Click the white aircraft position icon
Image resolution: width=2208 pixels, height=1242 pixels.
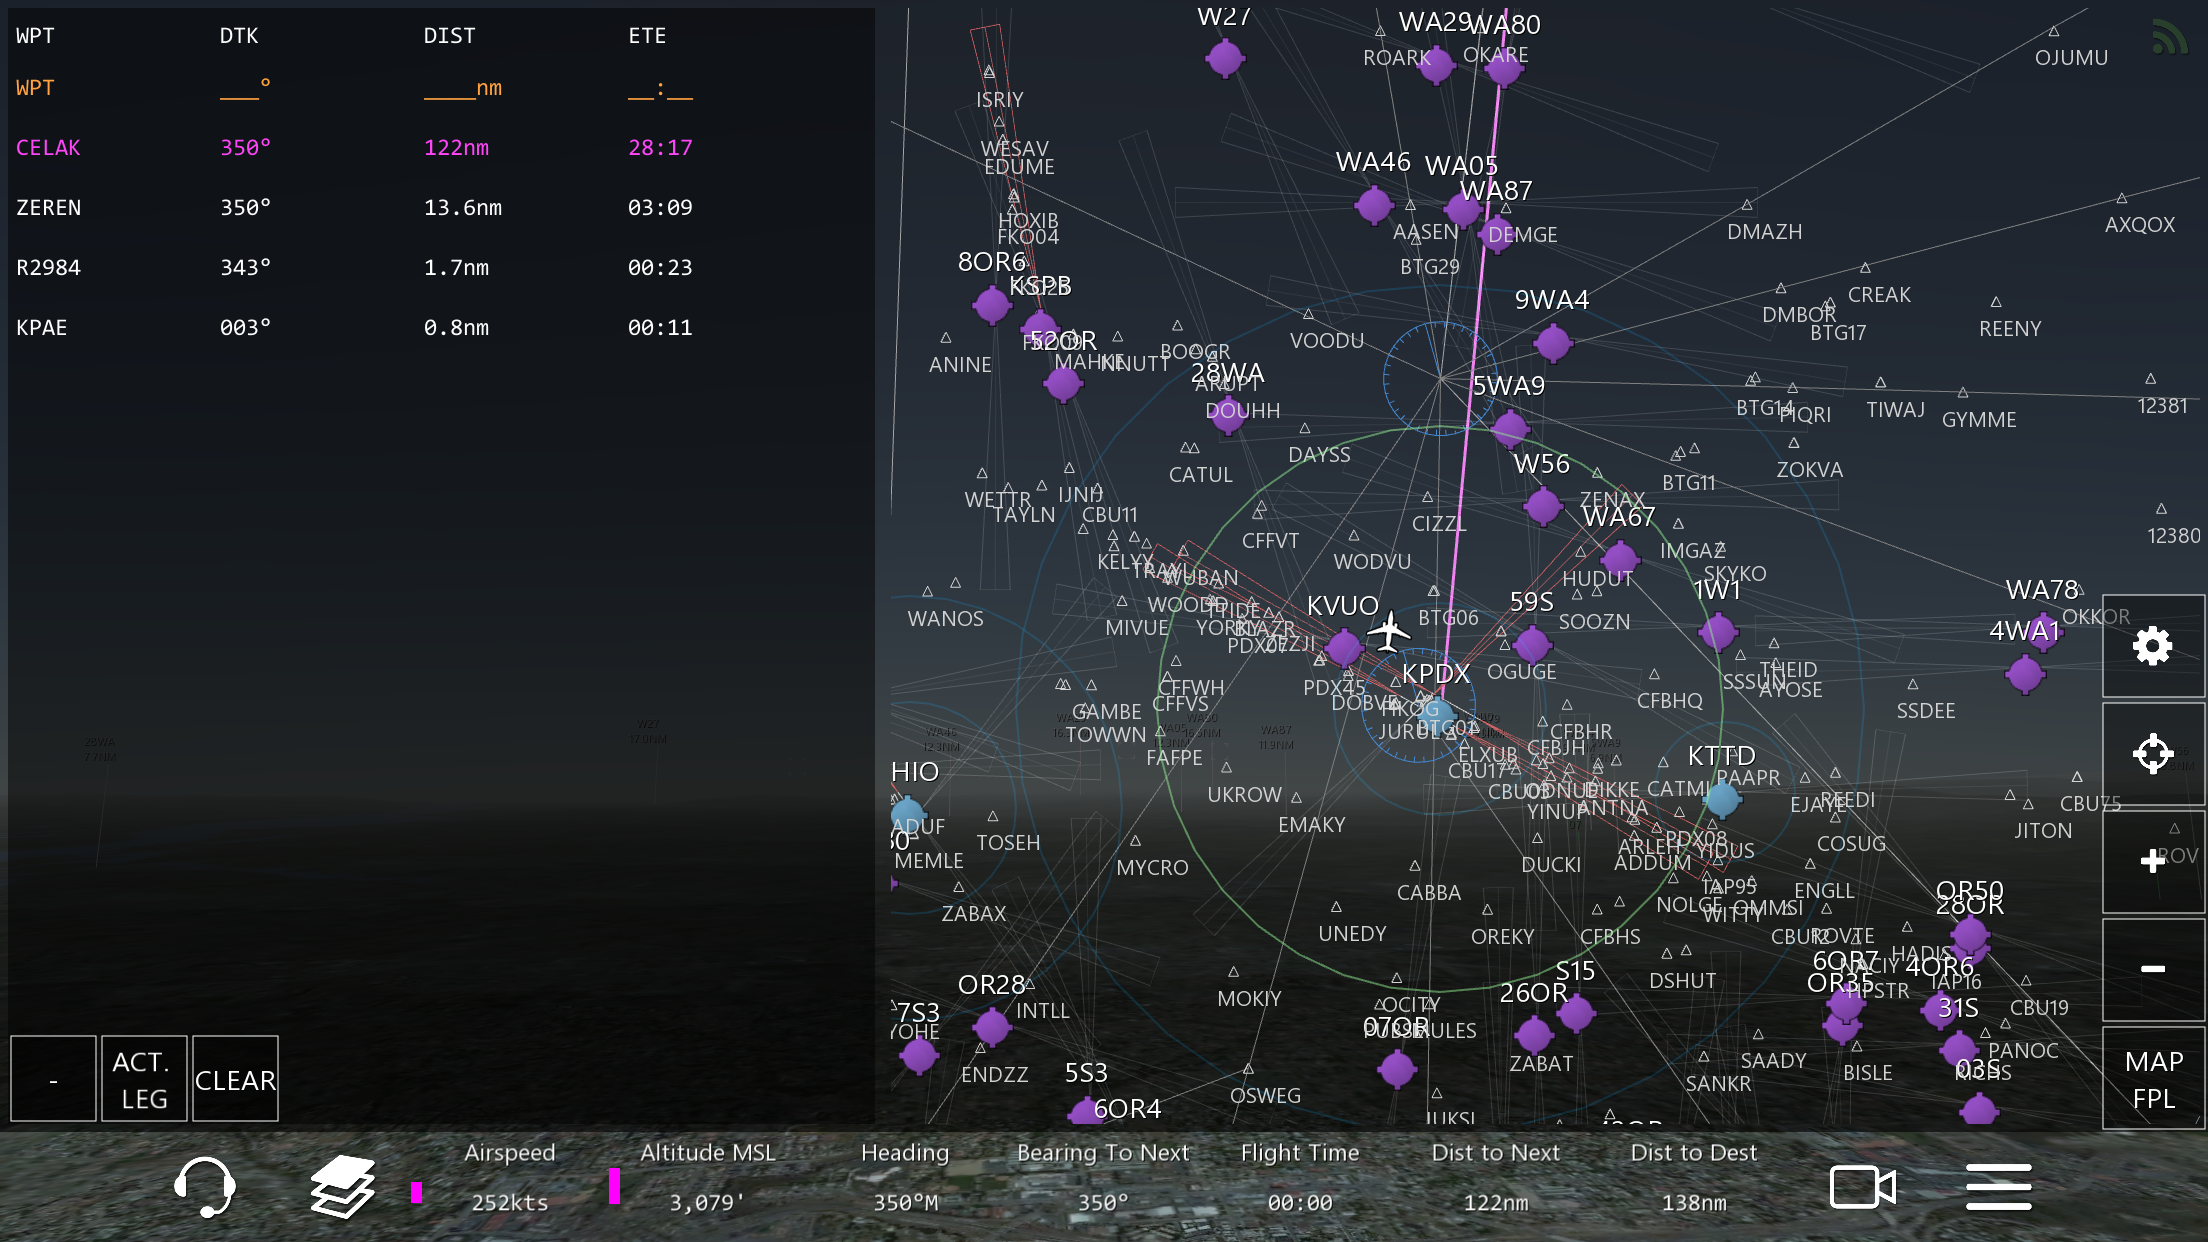coord(1388,632)
